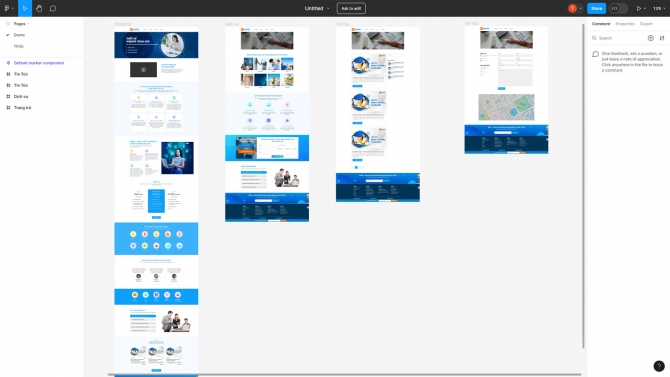Screen dimensions: 670x377
Task: Switch to the Comment tab
Action: click(601, 24)
